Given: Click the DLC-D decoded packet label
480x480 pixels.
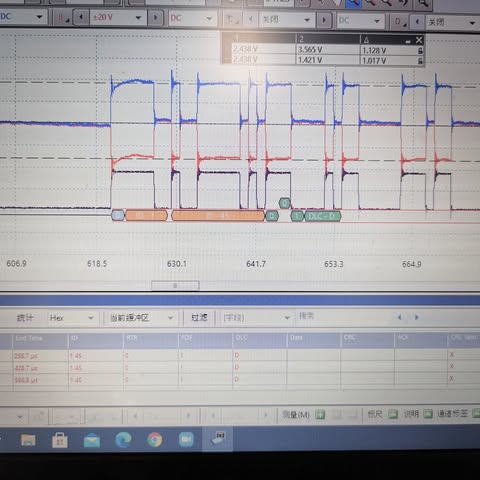Looking at the screenshot, I should point(322,216).
